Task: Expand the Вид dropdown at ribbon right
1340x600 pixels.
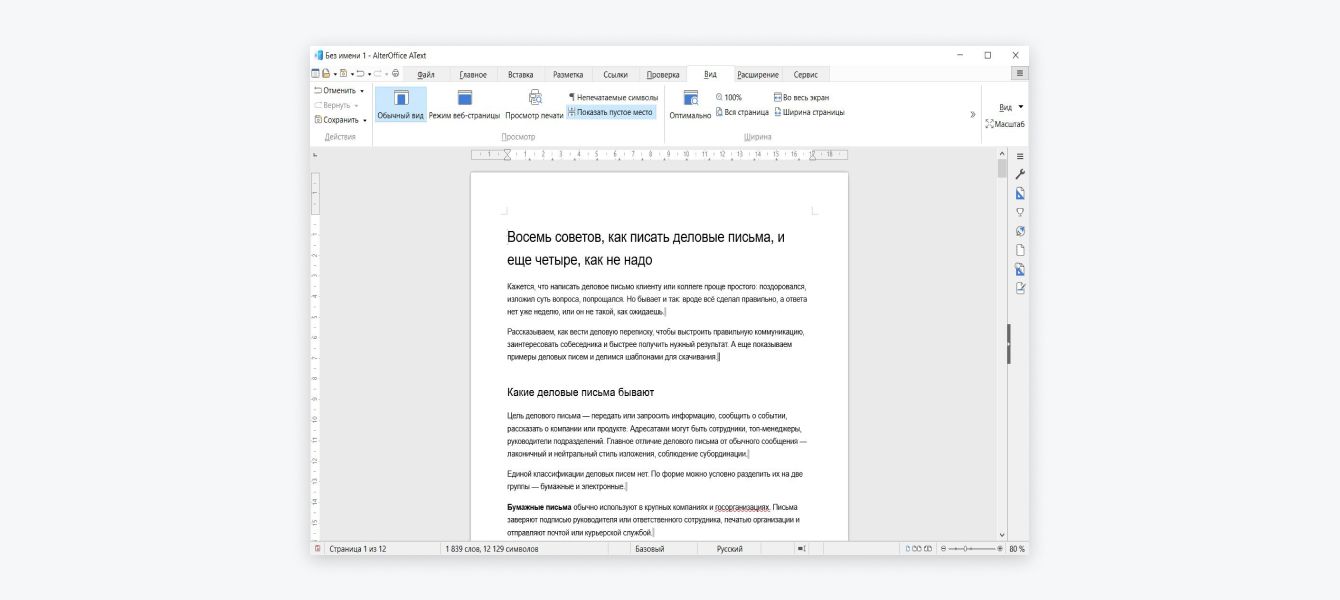Action: click(1021, 107)
